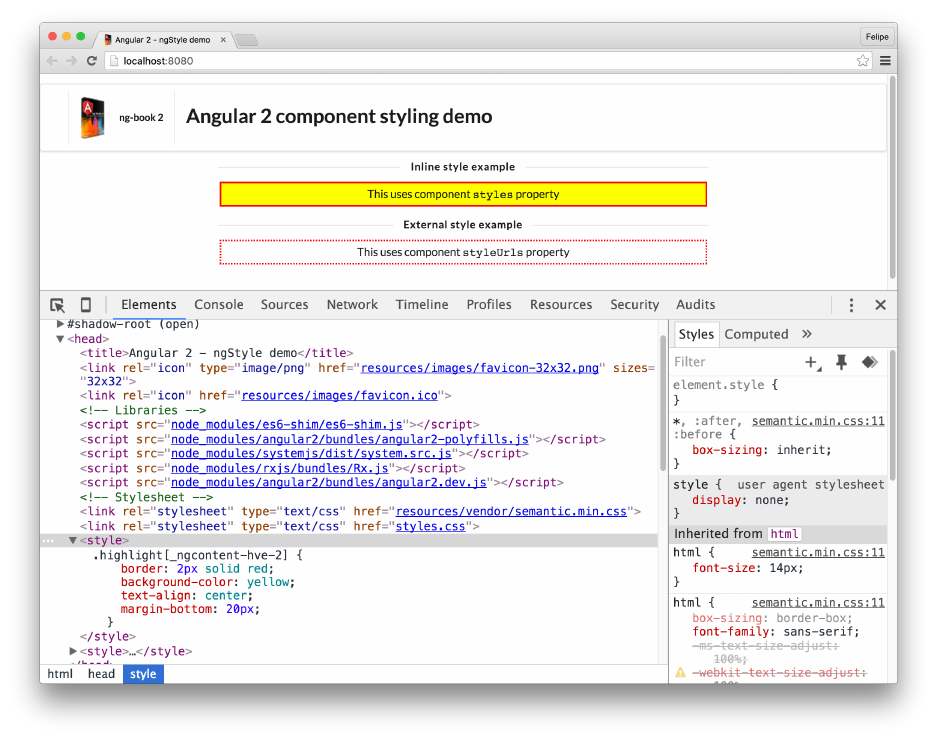The image size is (937, 740).
Task: Expand the second collapsed style element
Action: click(x=72, y=651)
